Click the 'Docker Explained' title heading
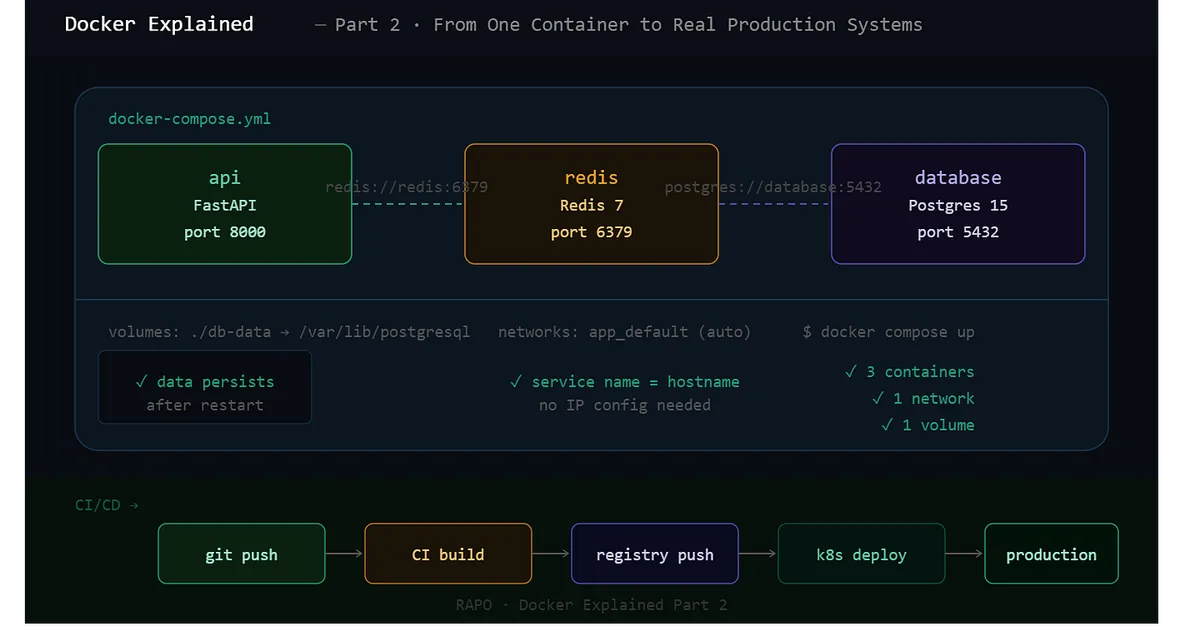 [x=158, y=24]
